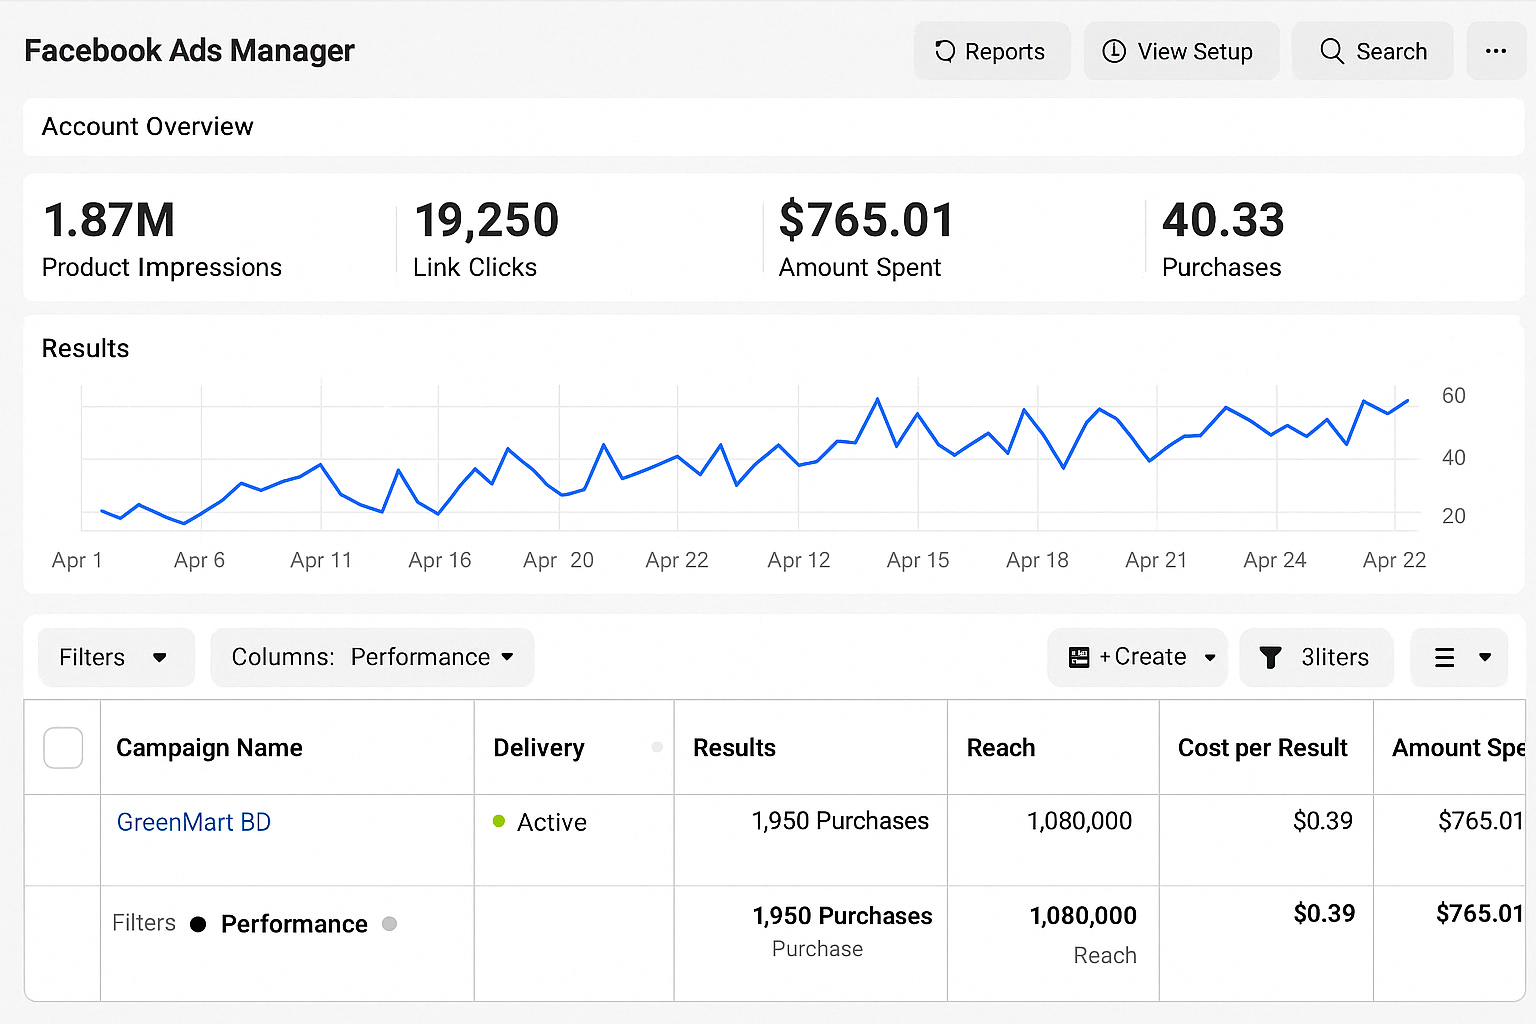Click the 40.33 Purchases metric
The width and height of the screenshot is (1536, 1024).
(x=1223, y=239)
